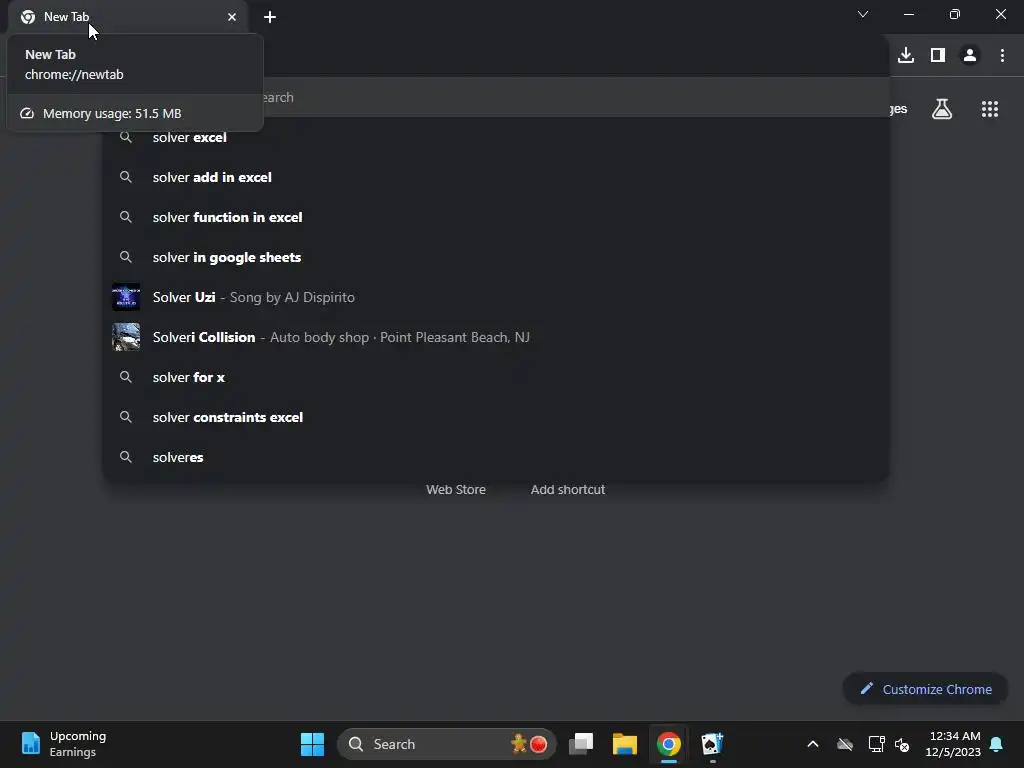Viewport: 1024px width, 768px height.
Task: Toggle the side panel icon
Action: 938,56
